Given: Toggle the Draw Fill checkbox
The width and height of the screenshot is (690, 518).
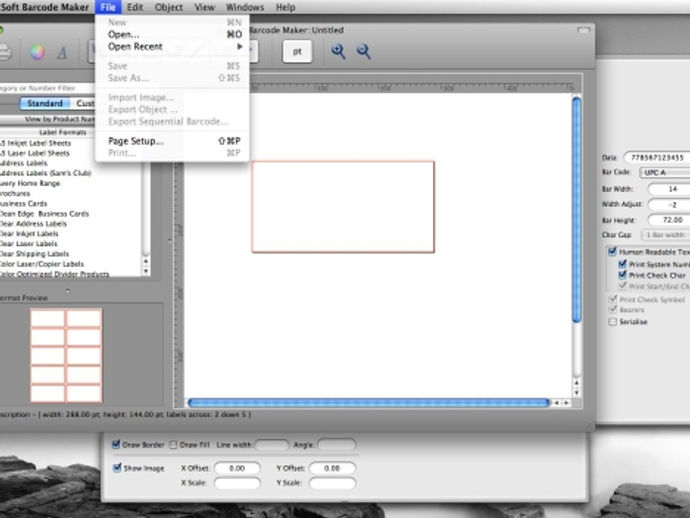Looking at the screenshot, I should (173, 445).
